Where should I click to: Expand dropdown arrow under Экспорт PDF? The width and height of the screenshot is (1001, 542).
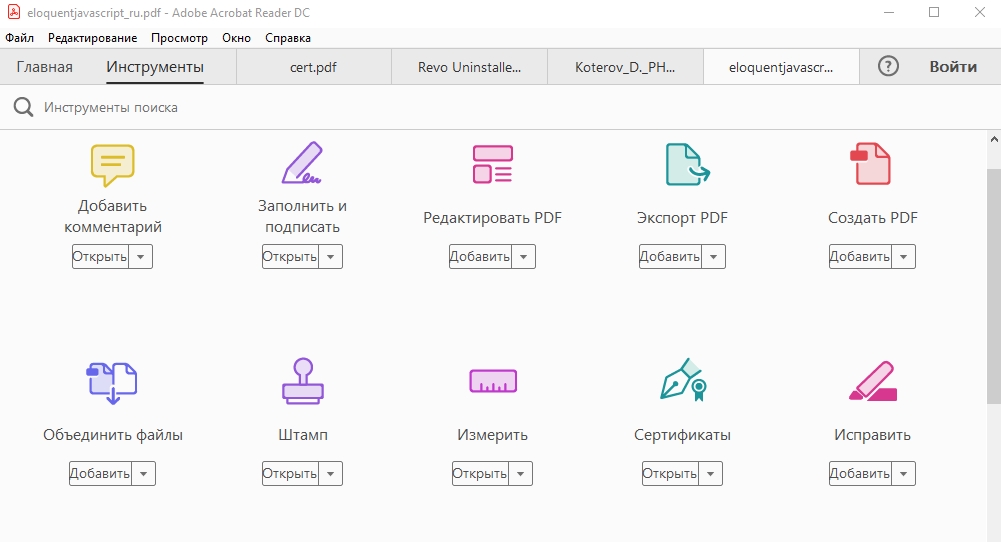pos(713,257)
